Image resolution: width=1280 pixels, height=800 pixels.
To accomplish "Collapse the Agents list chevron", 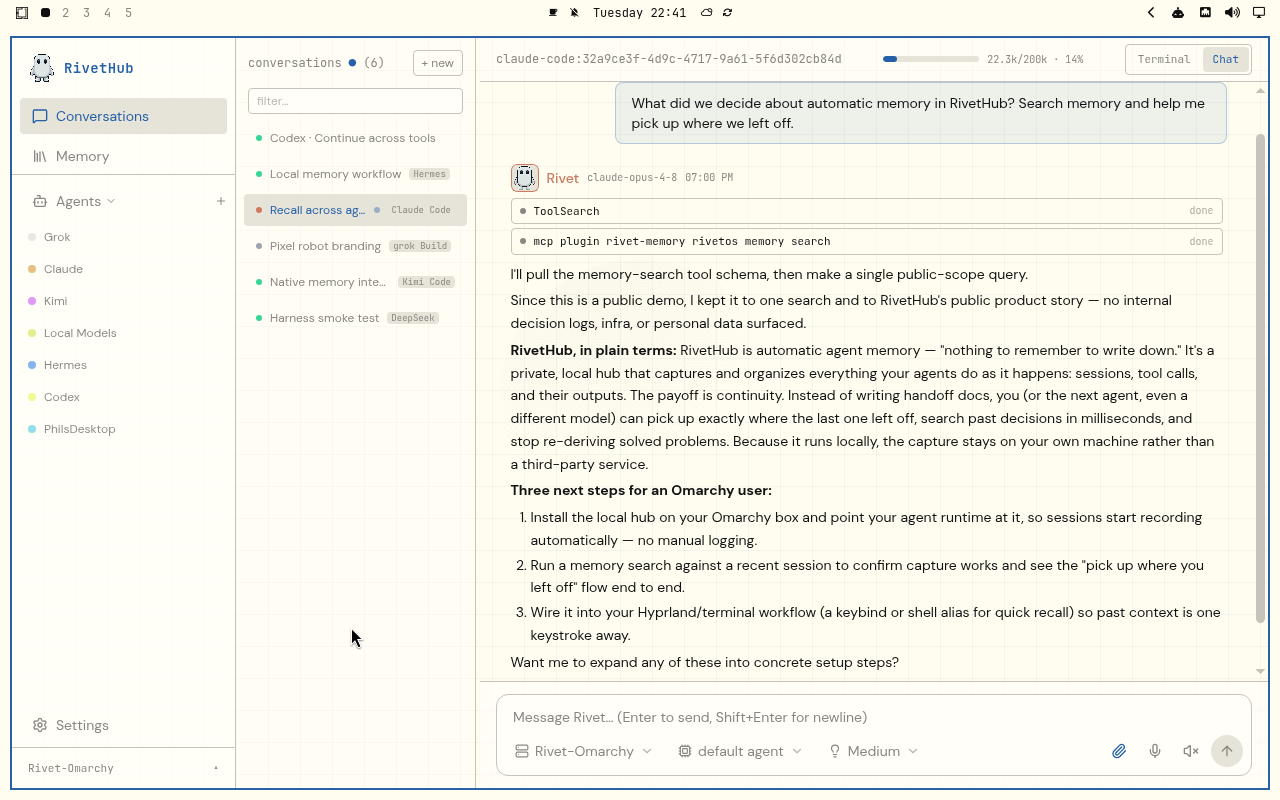I will point(111,201).
